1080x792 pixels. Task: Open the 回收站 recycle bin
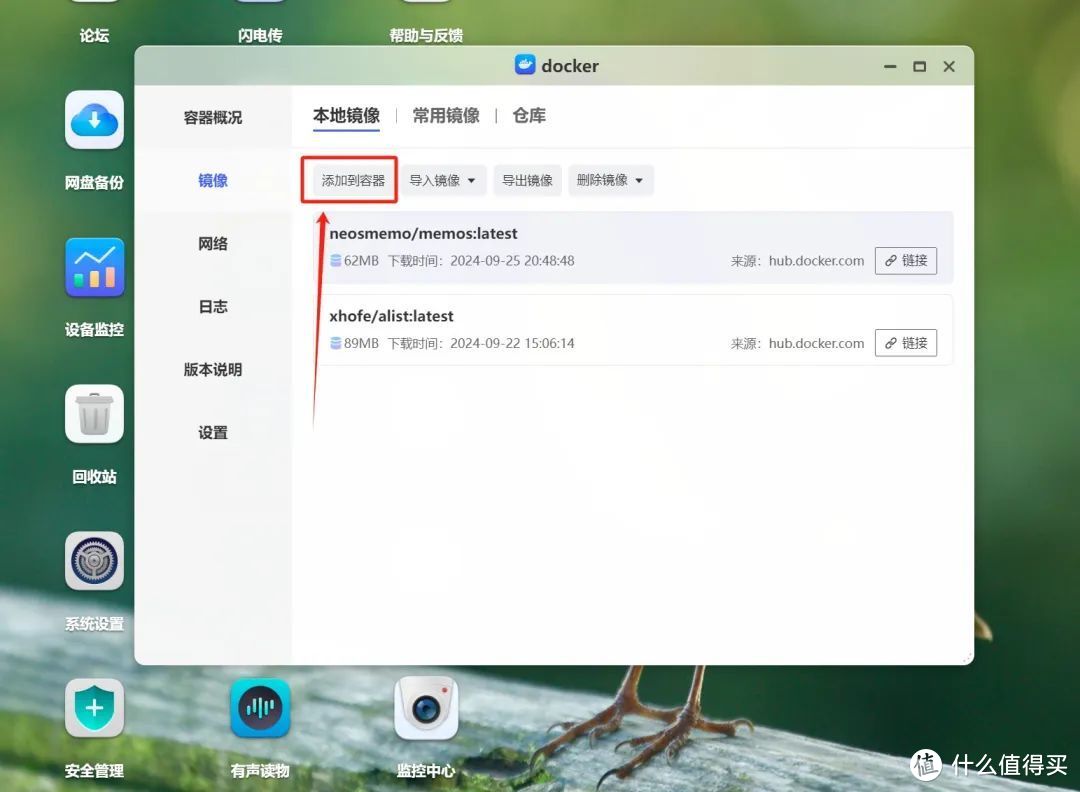94,414
